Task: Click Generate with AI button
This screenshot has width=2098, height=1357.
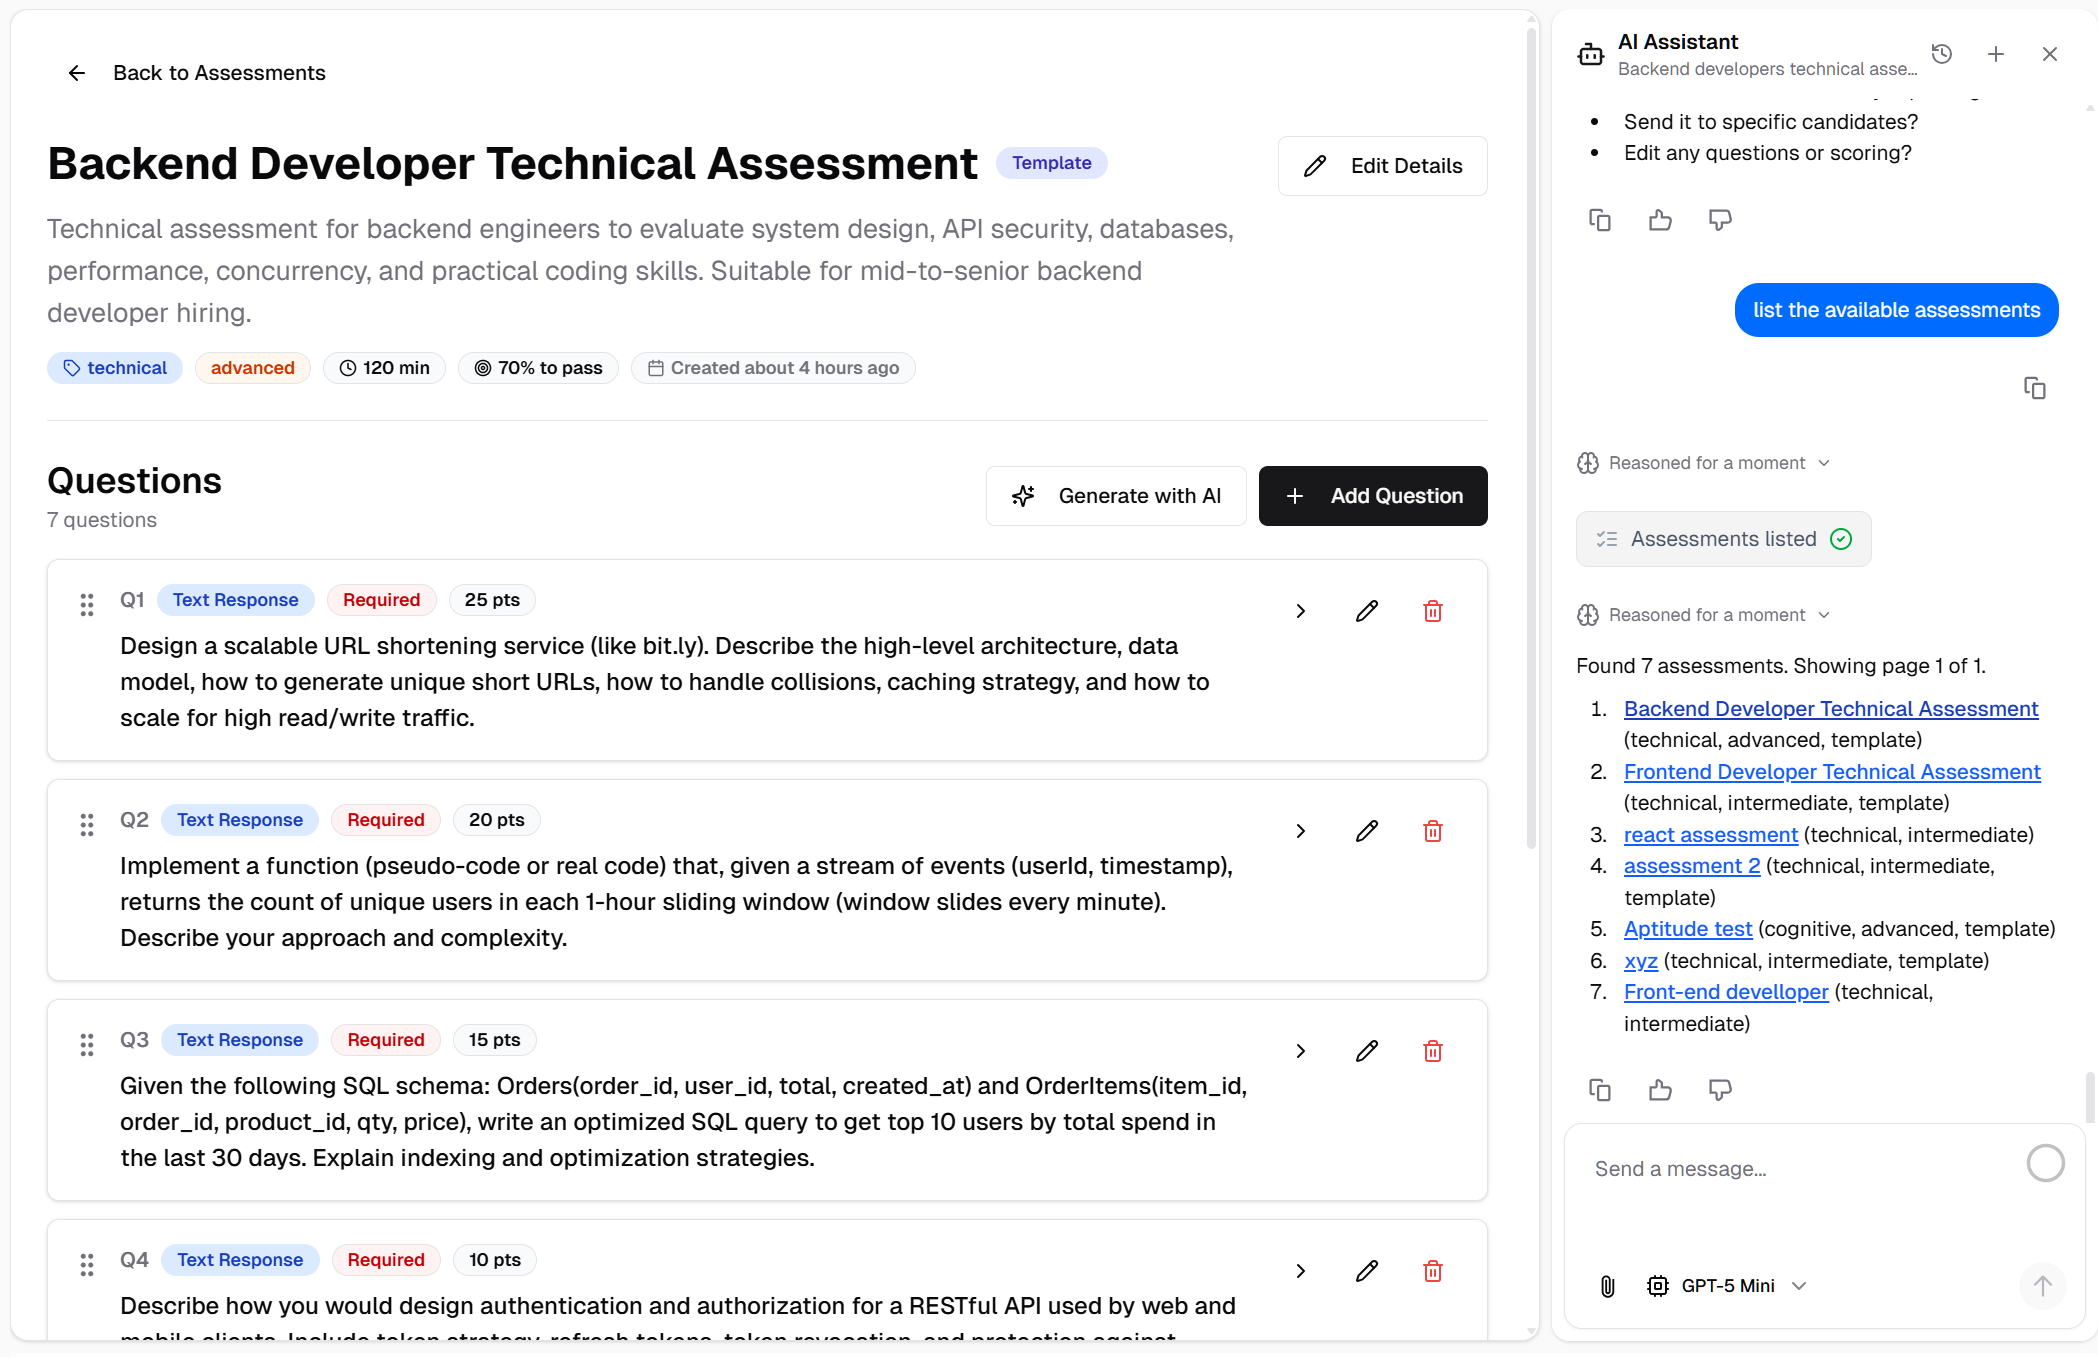Action: 1116,496
